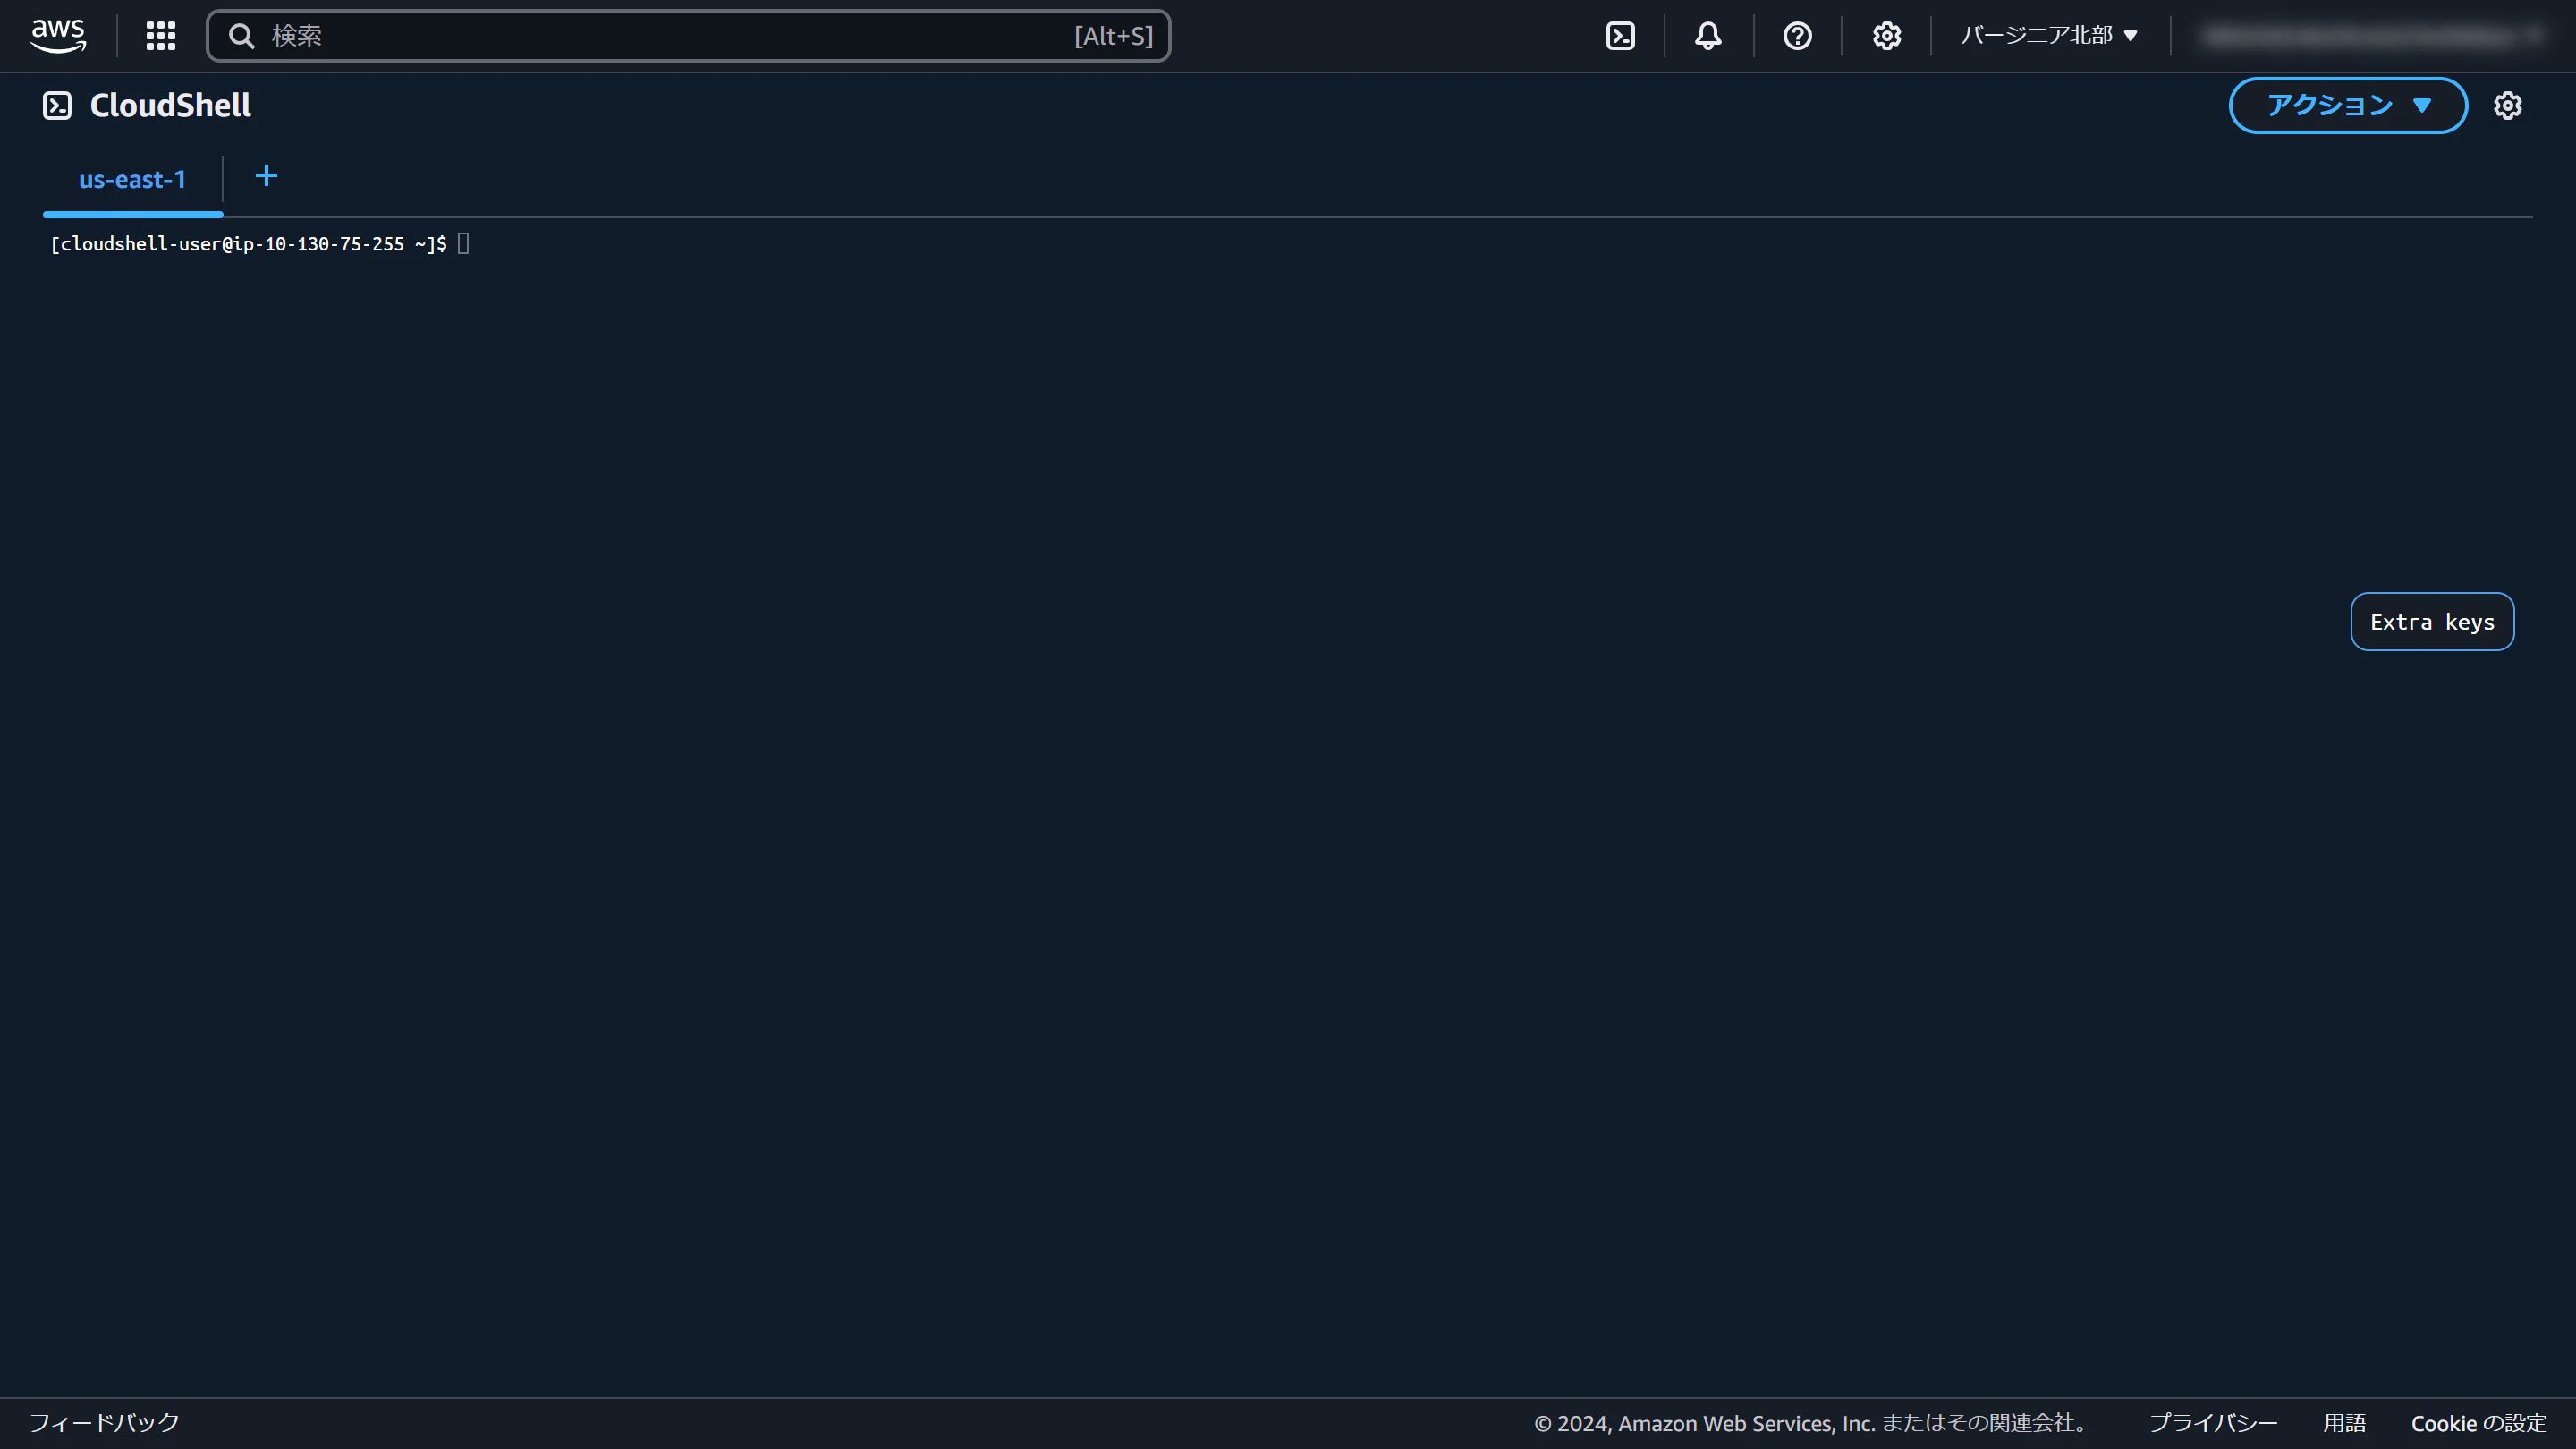Select the us-east-1 terminal tab
The height and width of the screenshot is (1449, 2576).
(x=132, y=180)
